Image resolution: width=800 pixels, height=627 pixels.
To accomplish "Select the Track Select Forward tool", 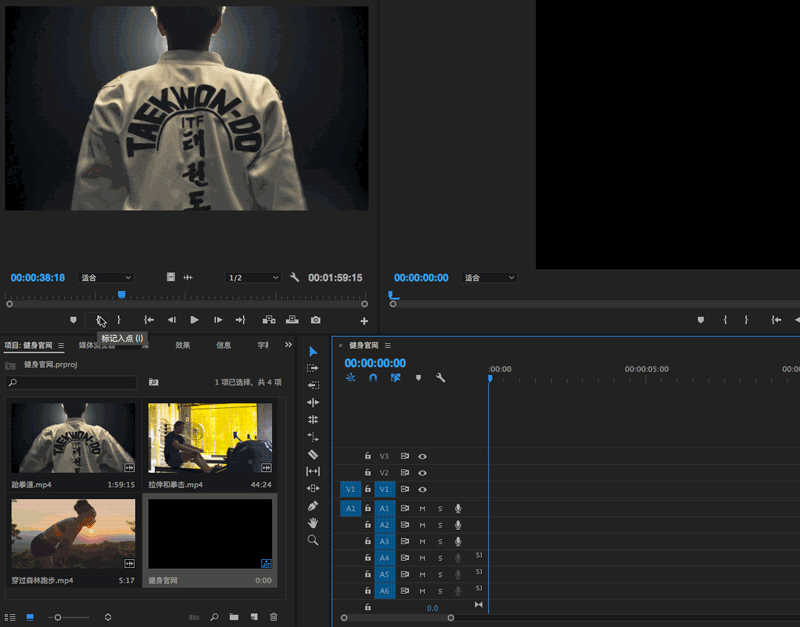I will click(x=313, y=368).
